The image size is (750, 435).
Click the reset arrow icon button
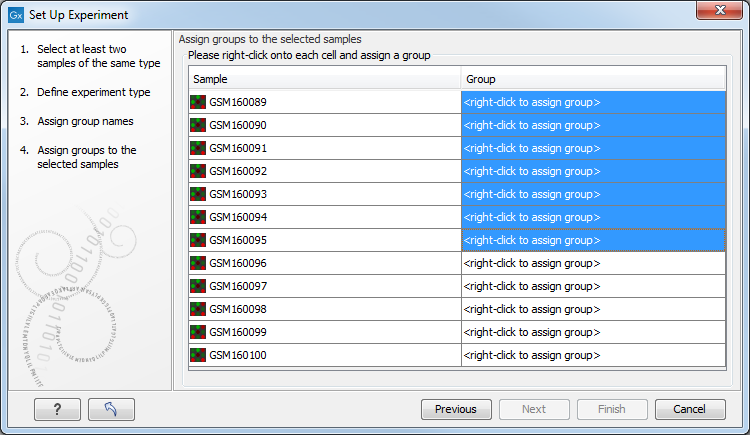click(x=111, y=409)
